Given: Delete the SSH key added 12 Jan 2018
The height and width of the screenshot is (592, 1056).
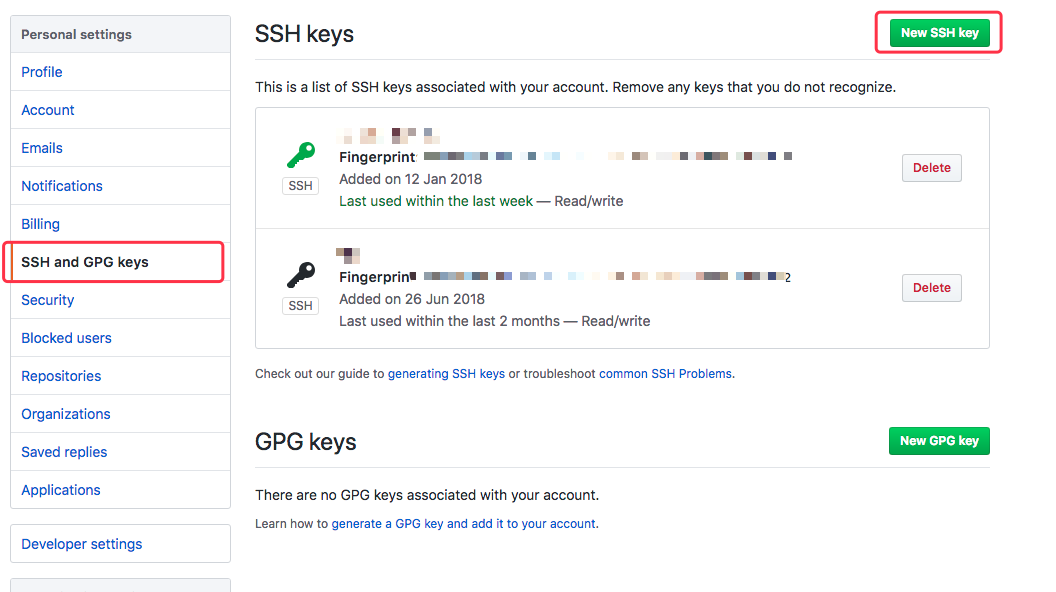Looking at the screenshot, I should pyautogui.click(x=931, y=168).
